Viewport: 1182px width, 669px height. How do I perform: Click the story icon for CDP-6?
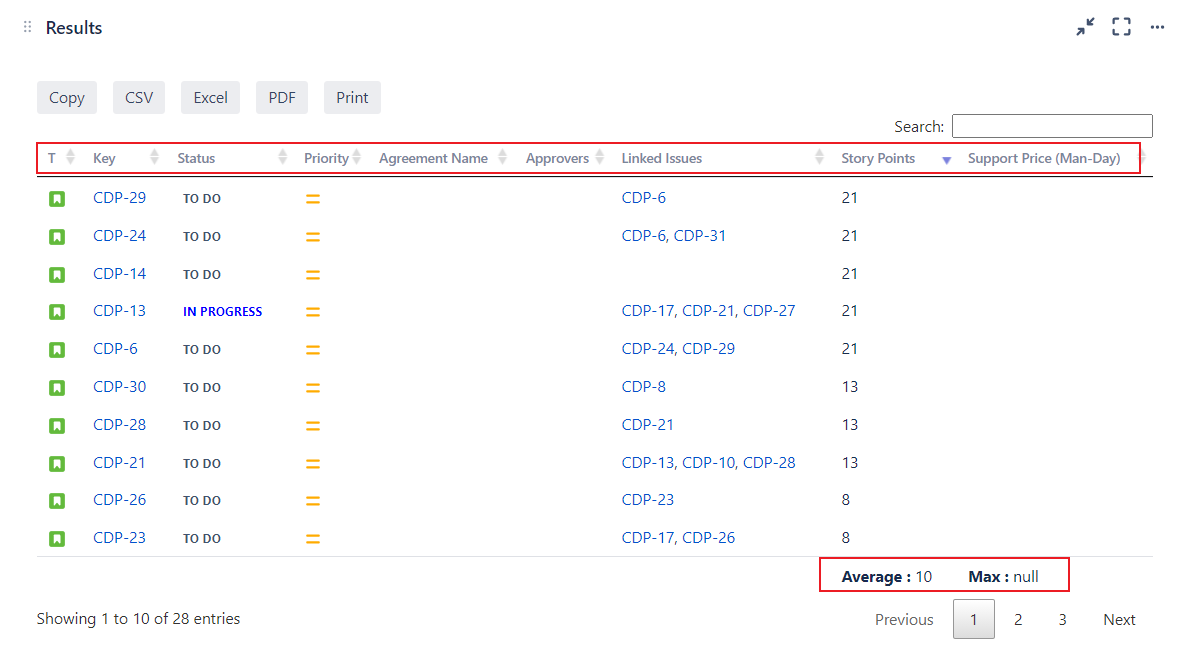[x=57, y=350]
